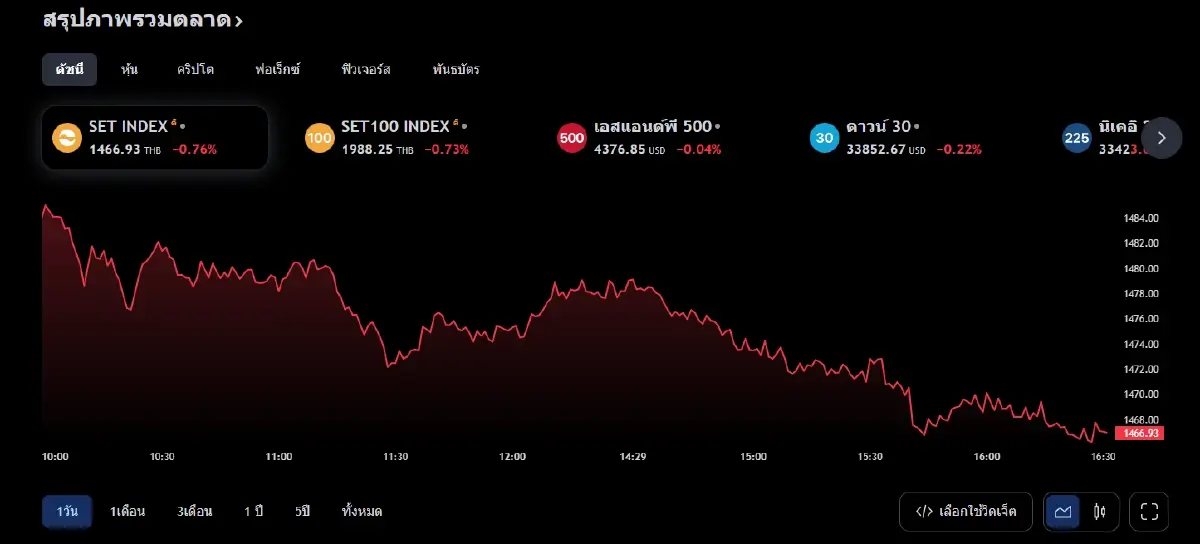Select the ดาวน์ 30 card

coord(911,138)
